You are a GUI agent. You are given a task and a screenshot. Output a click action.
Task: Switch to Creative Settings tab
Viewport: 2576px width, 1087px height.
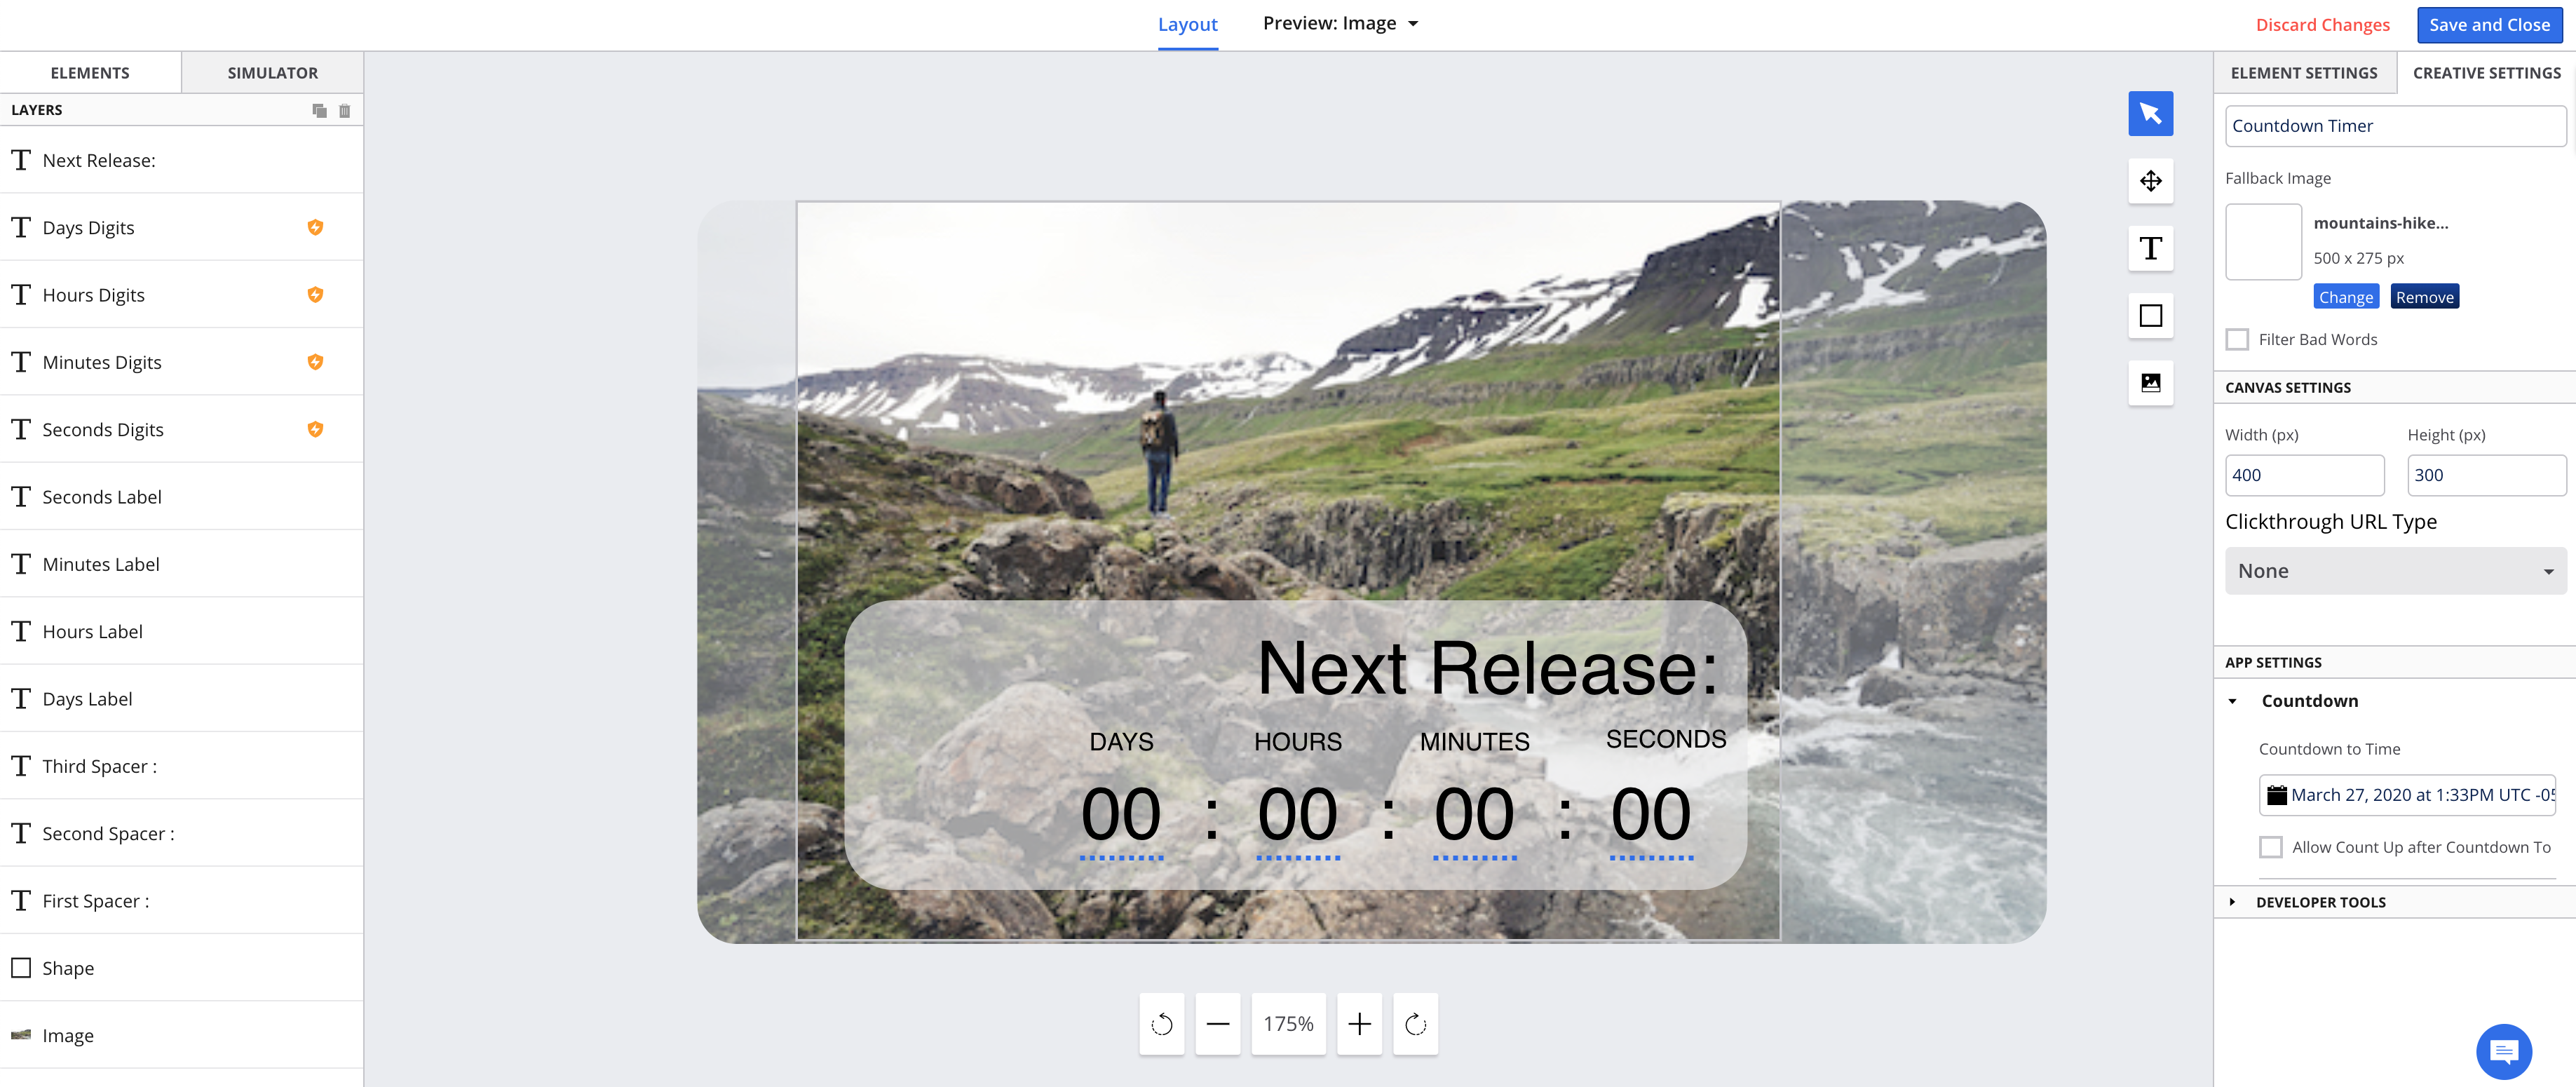(2486, 72)
